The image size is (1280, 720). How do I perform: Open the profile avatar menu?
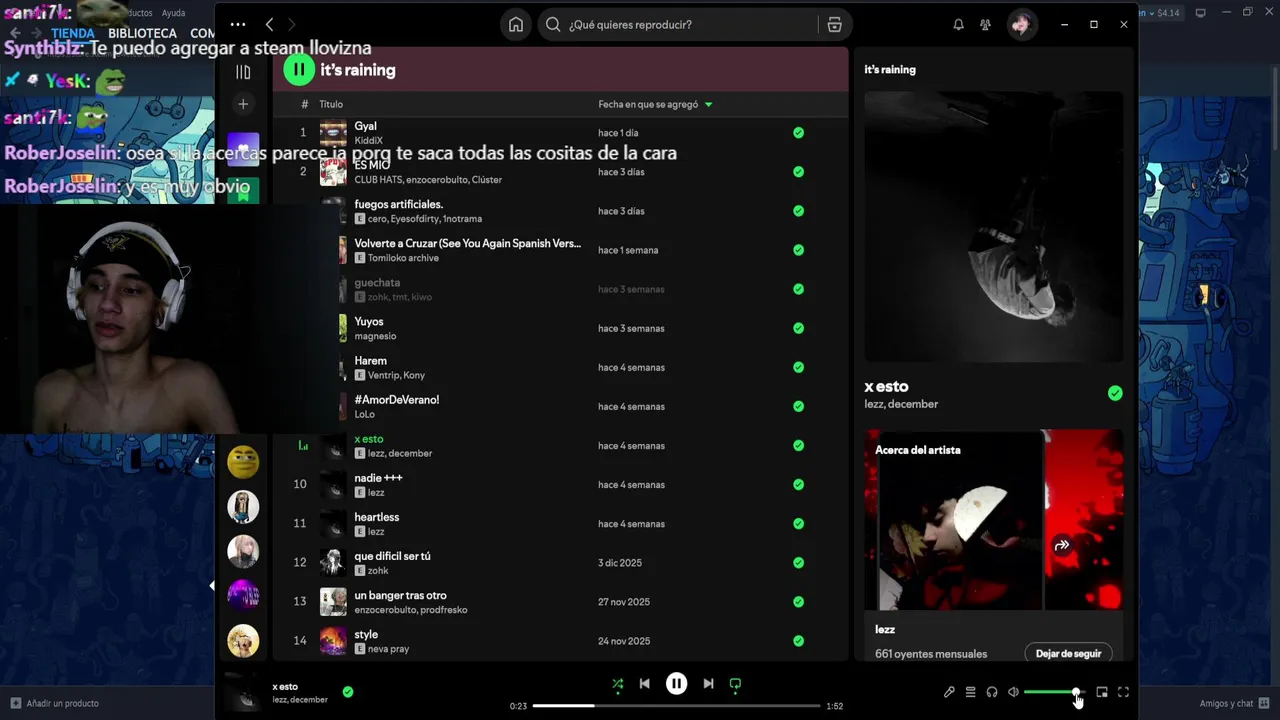coord(1021,25)
